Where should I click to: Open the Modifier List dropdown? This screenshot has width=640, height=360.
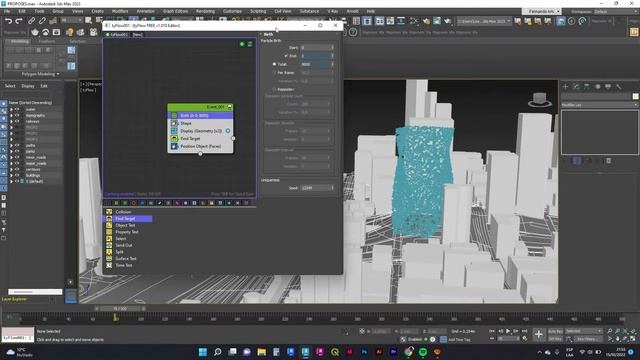[x=600, y=105]
